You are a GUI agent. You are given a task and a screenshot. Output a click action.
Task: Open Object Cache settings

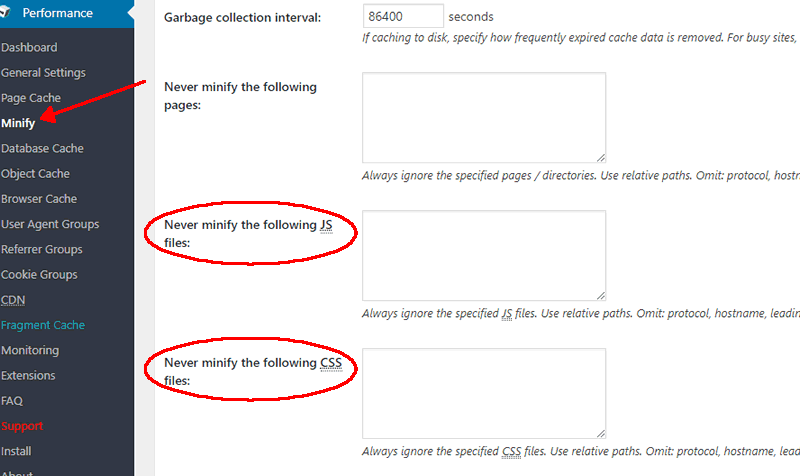click(35, 173)
